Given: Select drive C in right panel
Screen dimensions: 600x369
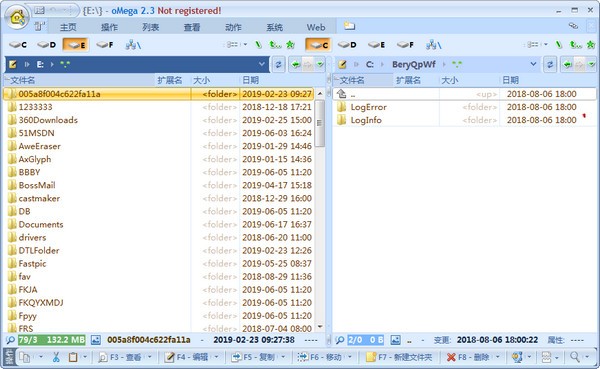Looking at the screenshot, I should click(x=318, y=45).
